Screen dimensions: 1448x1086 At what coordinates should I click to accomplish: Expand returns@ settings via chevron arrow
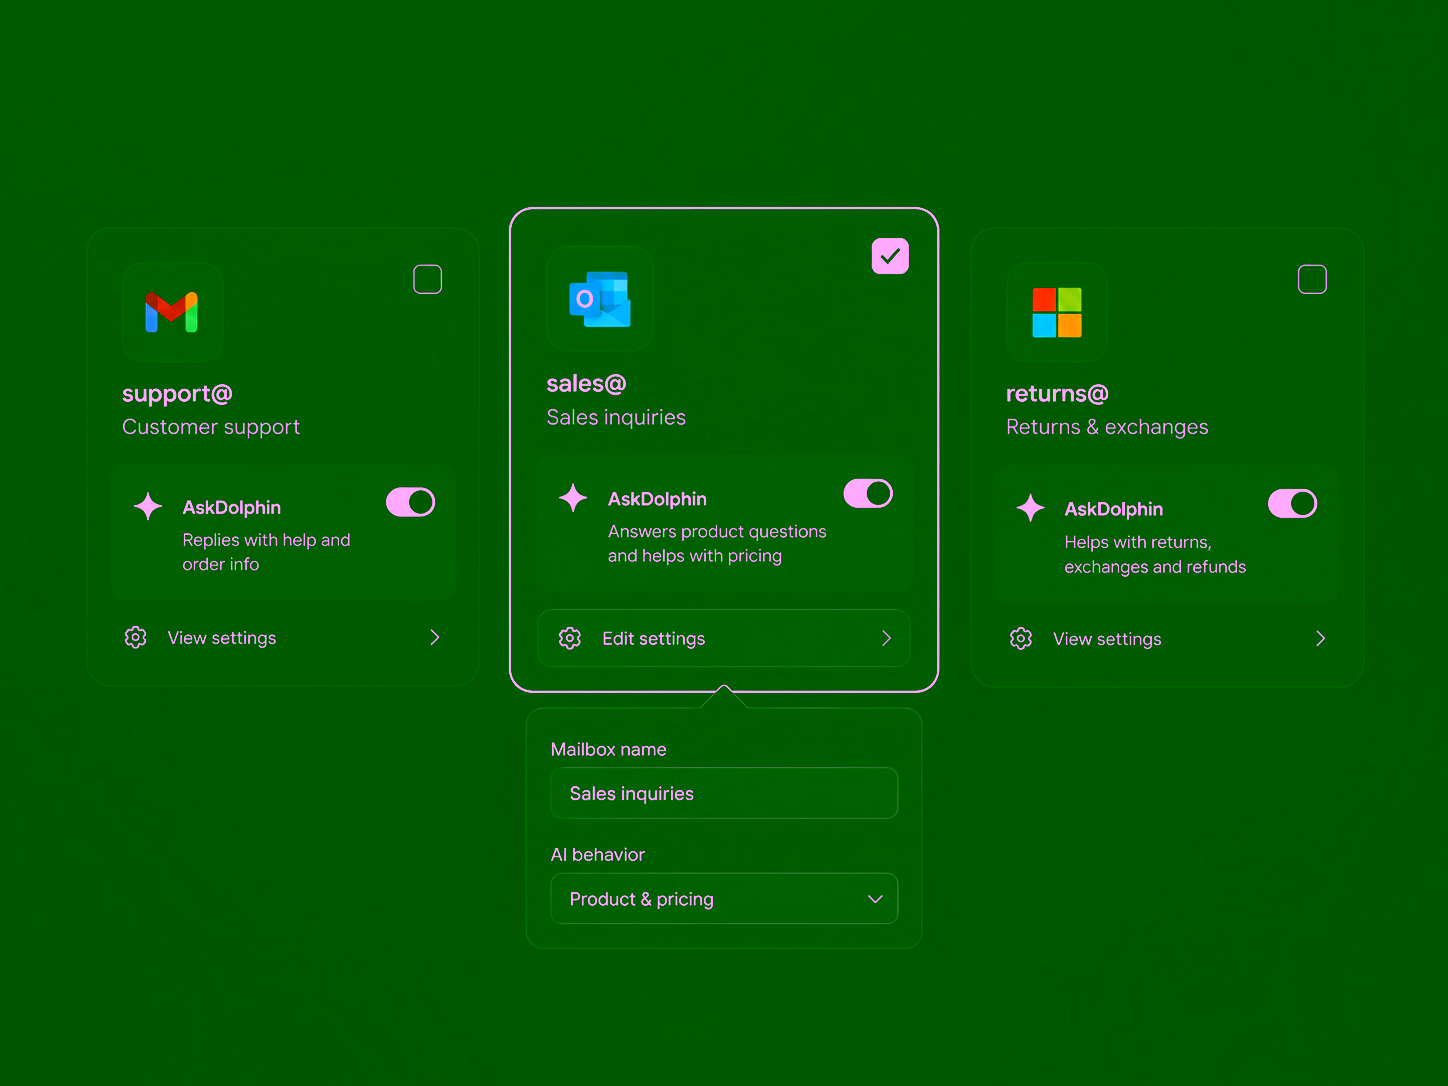click(x=1321, y=638)
